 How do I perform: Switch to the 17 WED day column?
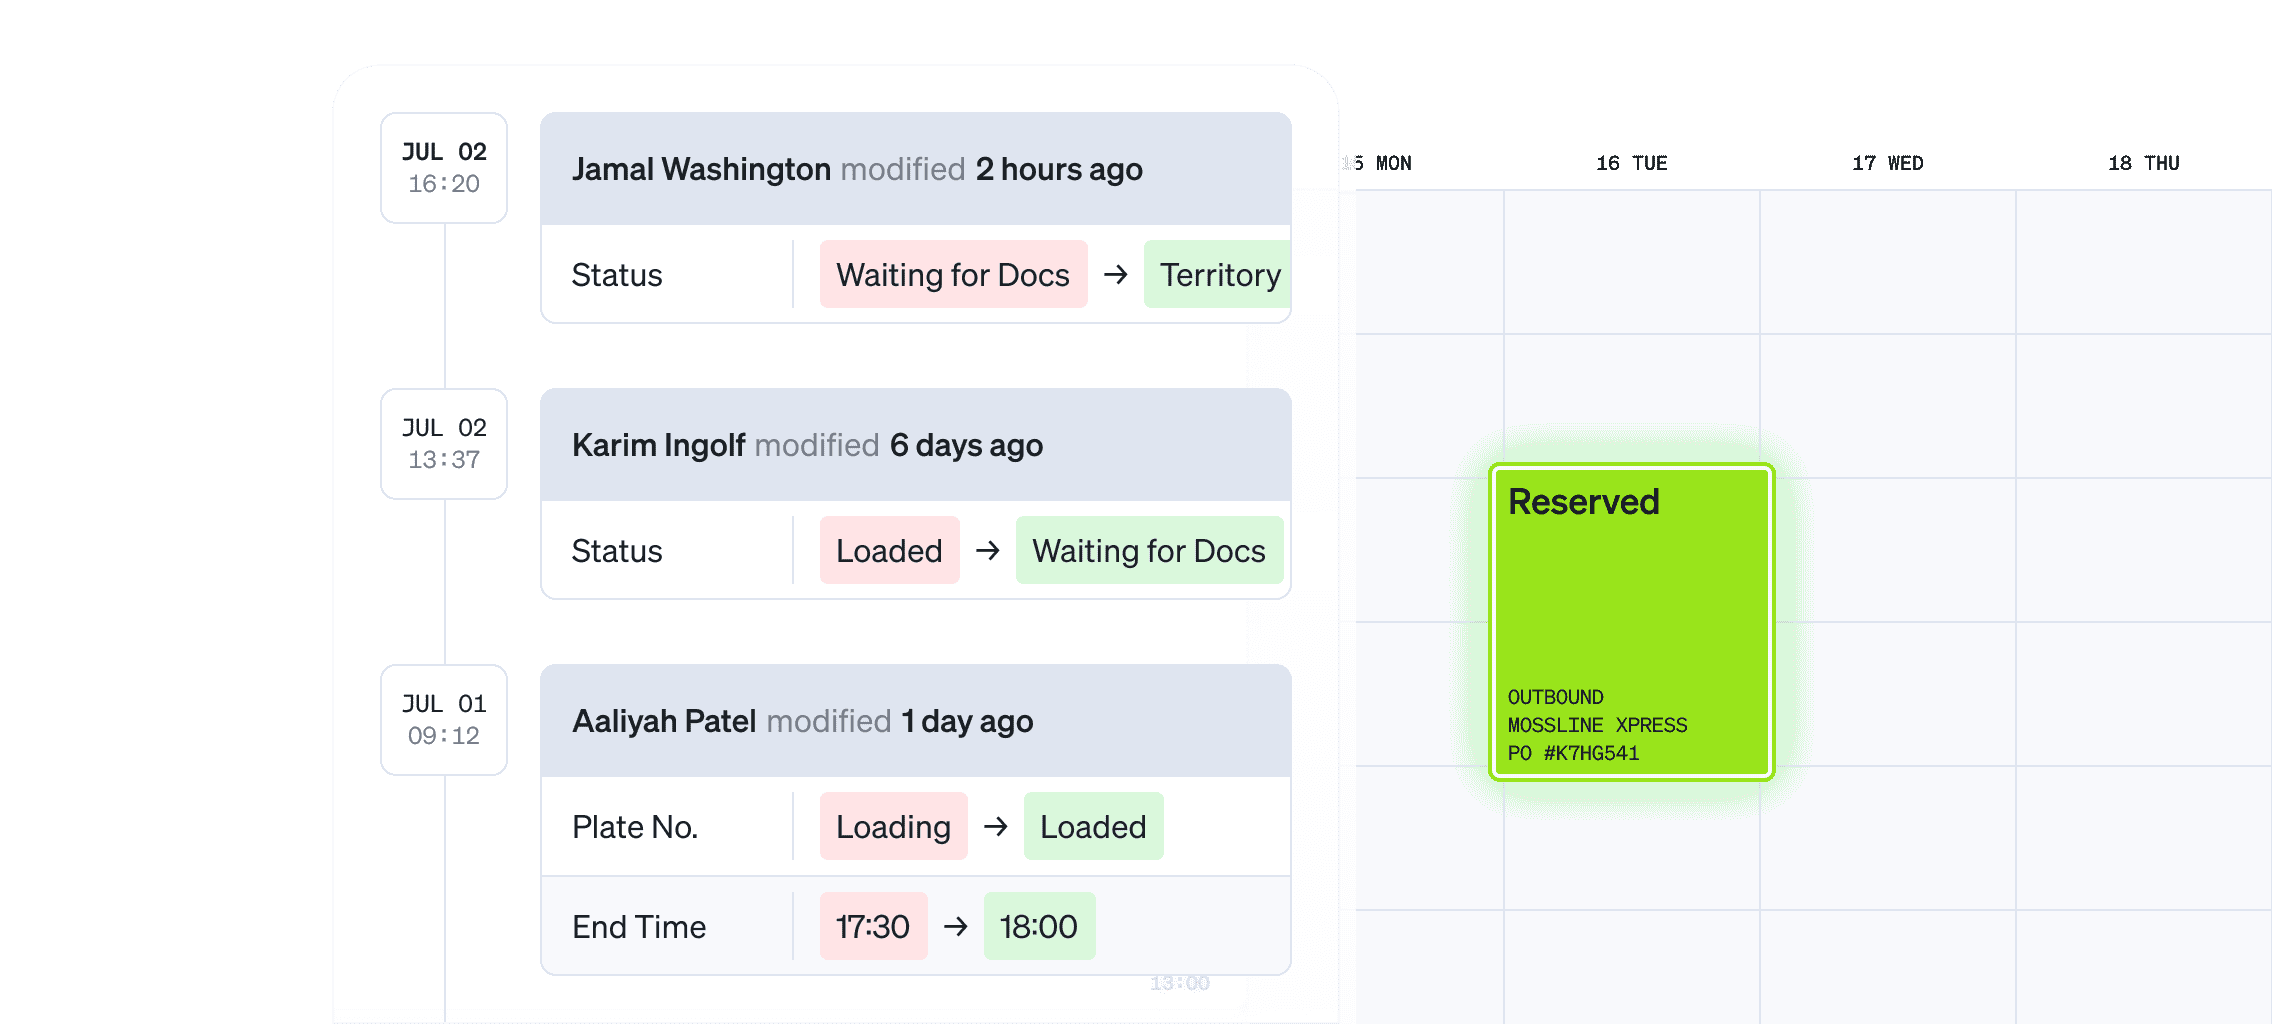1887,163
